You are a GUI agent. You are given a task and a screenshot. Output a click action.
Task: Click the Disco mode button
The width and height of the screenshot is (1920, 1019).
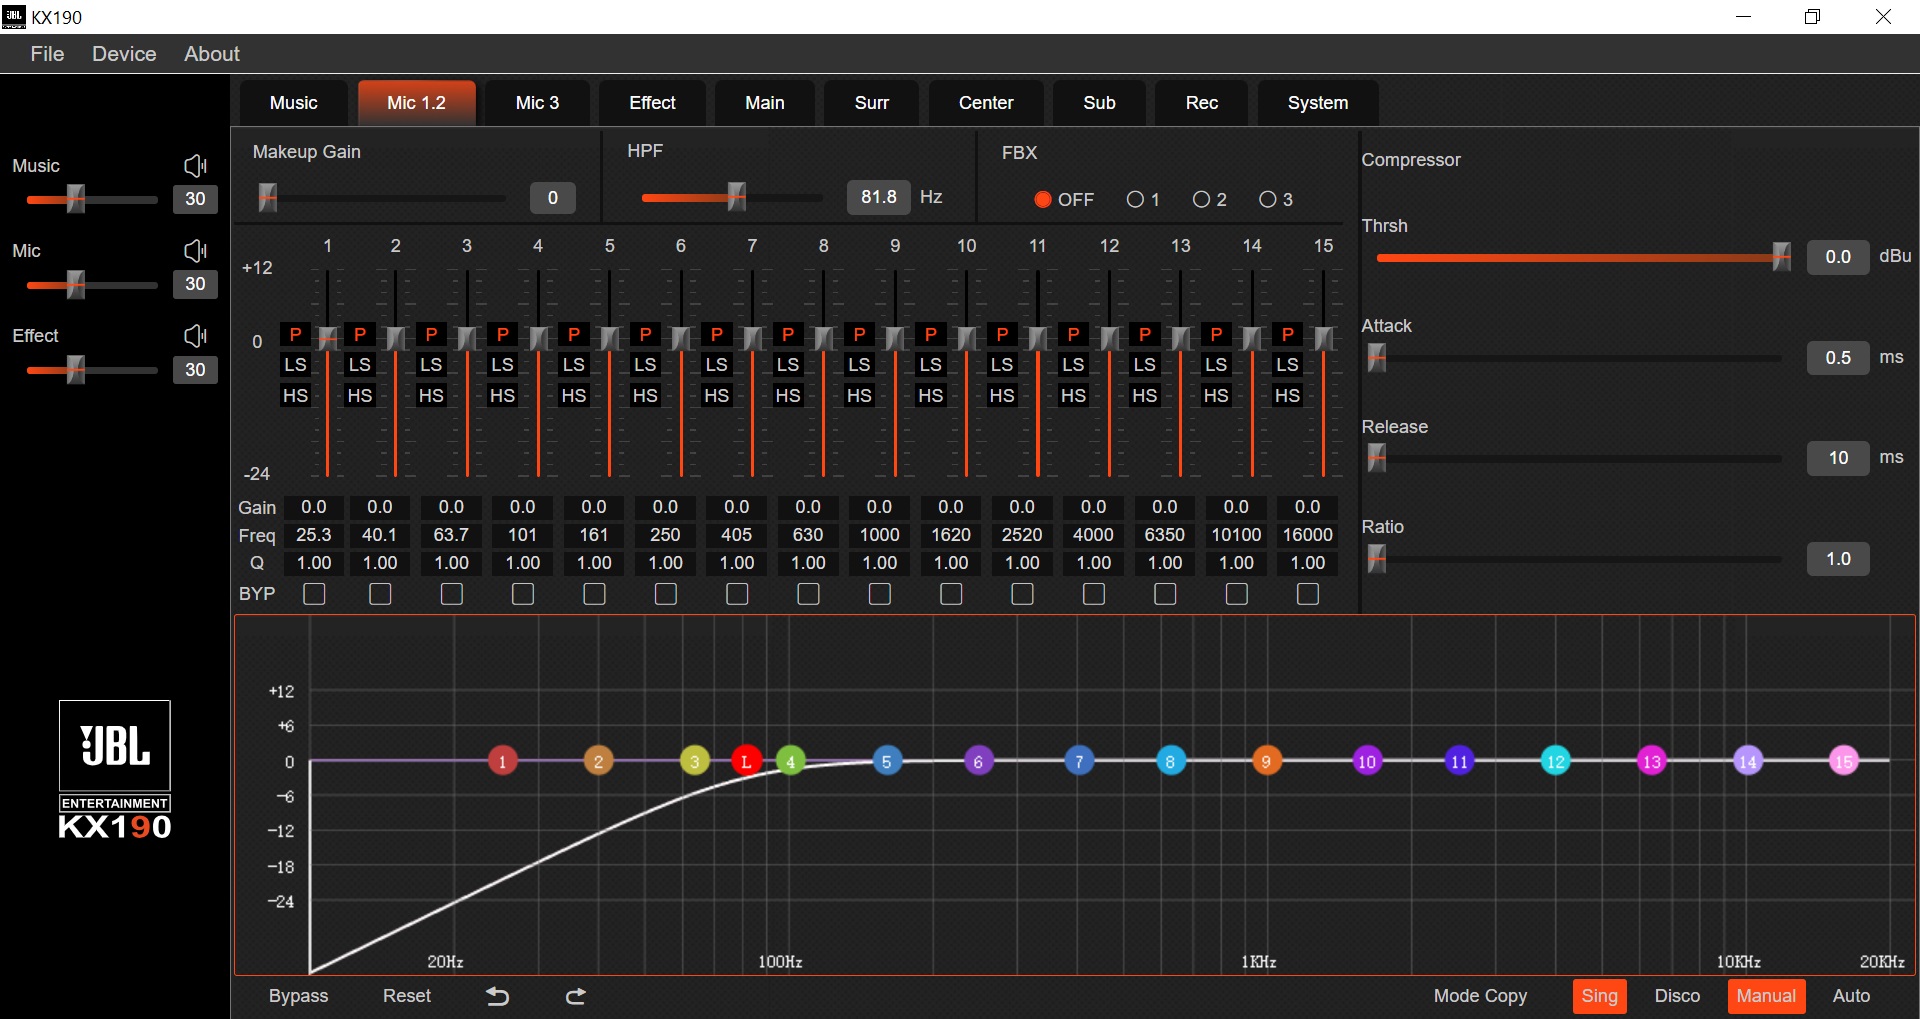coord(1677,996)
